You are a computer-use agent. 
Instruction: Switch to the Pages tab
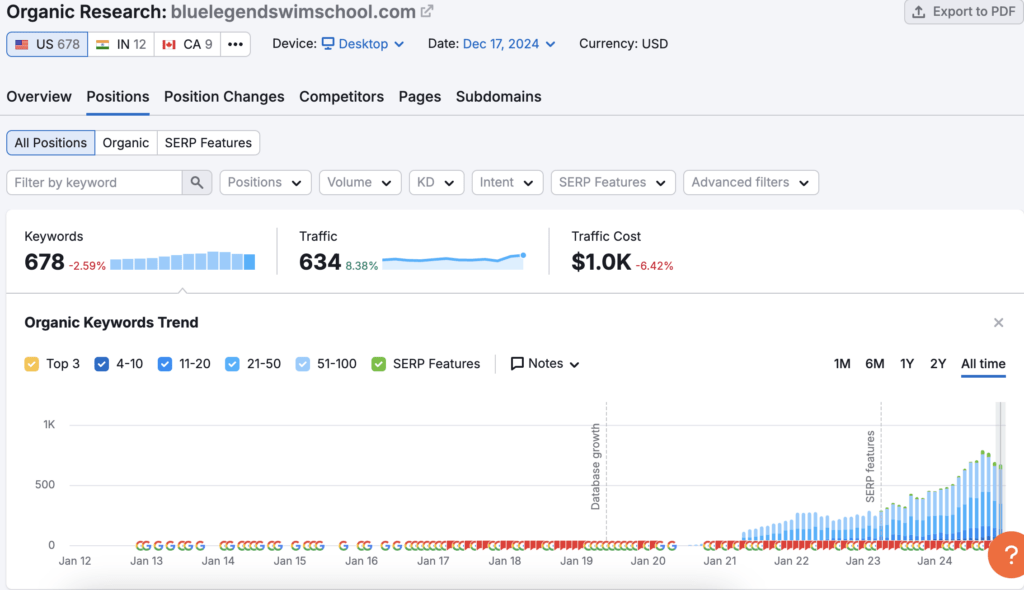pyautogui.click(x=420, y=97)
